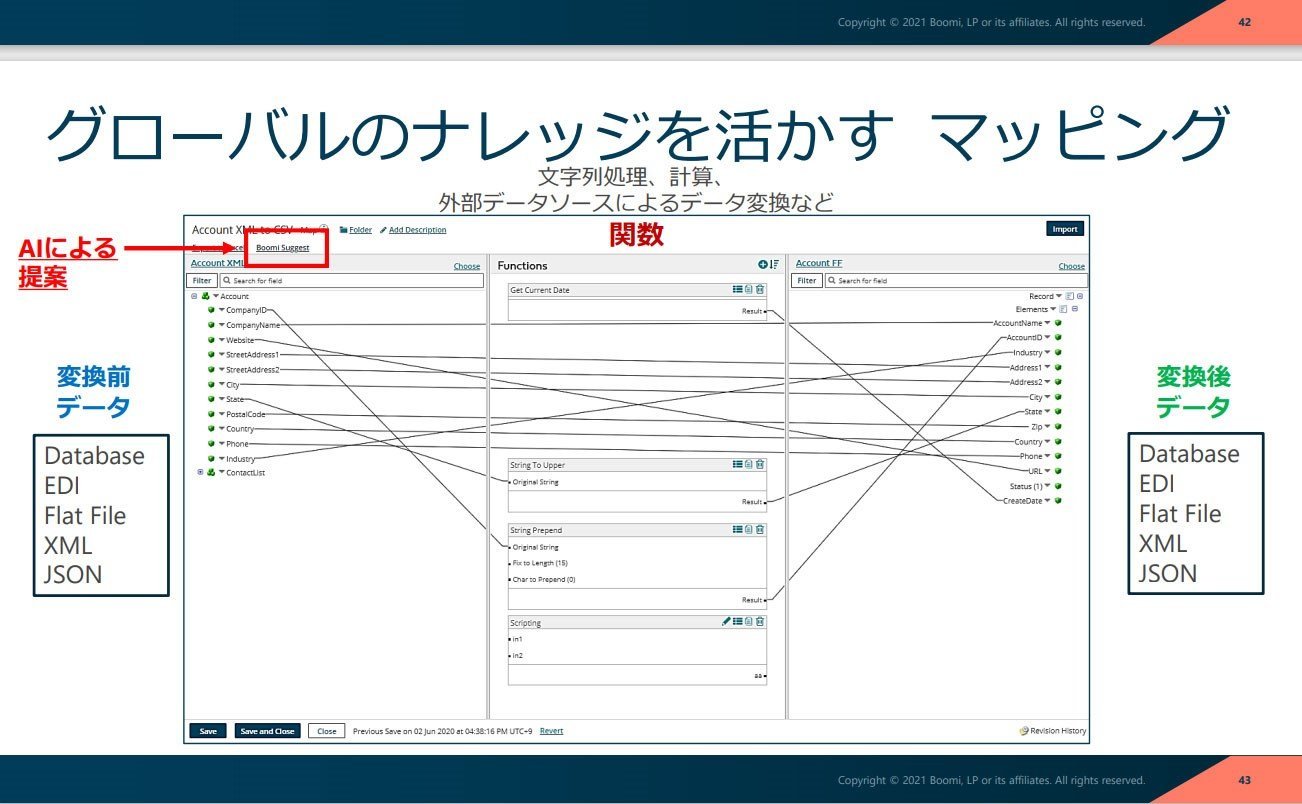
Task: Click green cube icon beside CreateDate
Action: 1058,501
